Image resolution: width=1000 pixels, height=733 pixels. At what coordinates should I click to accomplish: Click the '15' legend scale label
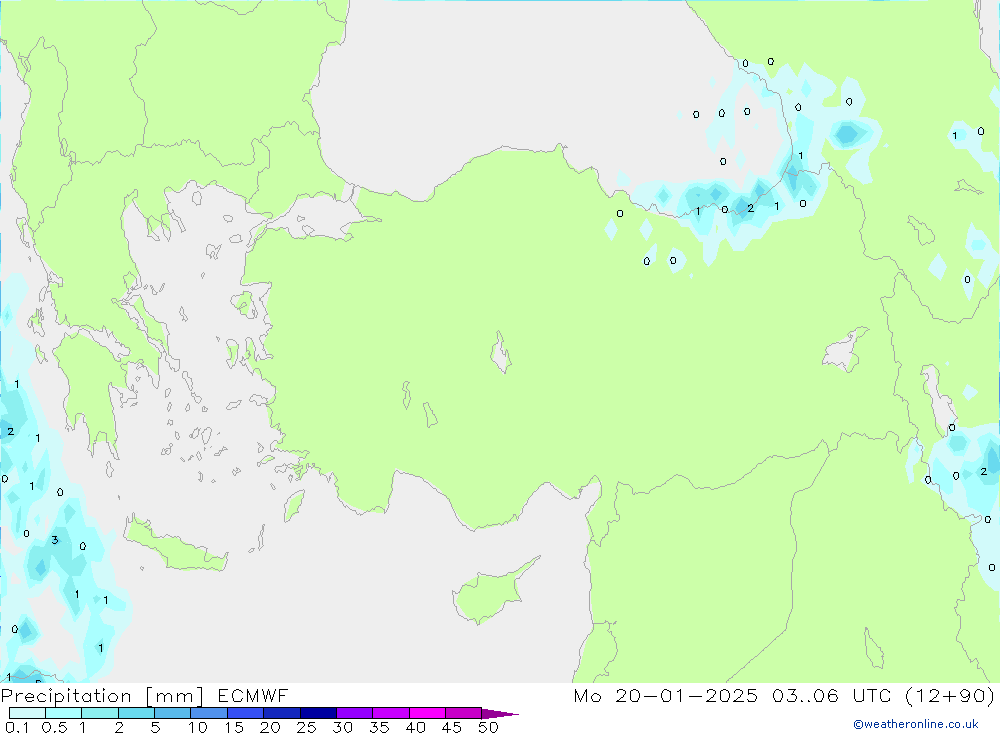click(x=234, y=727)
